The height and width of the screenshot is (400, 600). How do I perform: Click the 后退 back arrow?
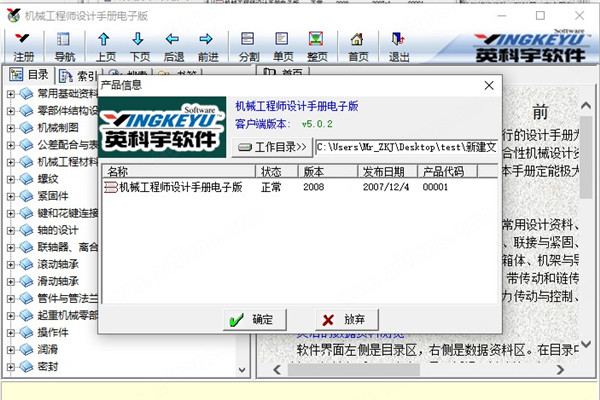point(173,46)
